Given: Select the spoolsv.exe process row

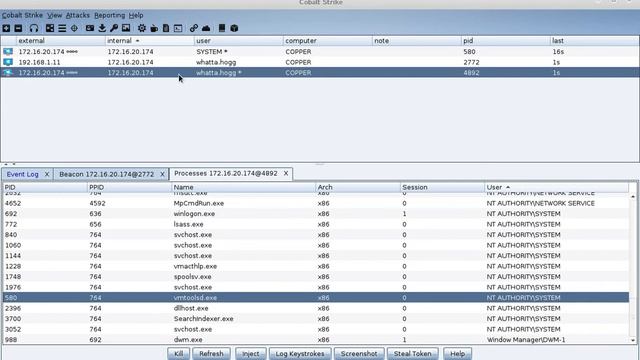Looking at the screenshot, I should pyautogui.click(x=316, y=277).
